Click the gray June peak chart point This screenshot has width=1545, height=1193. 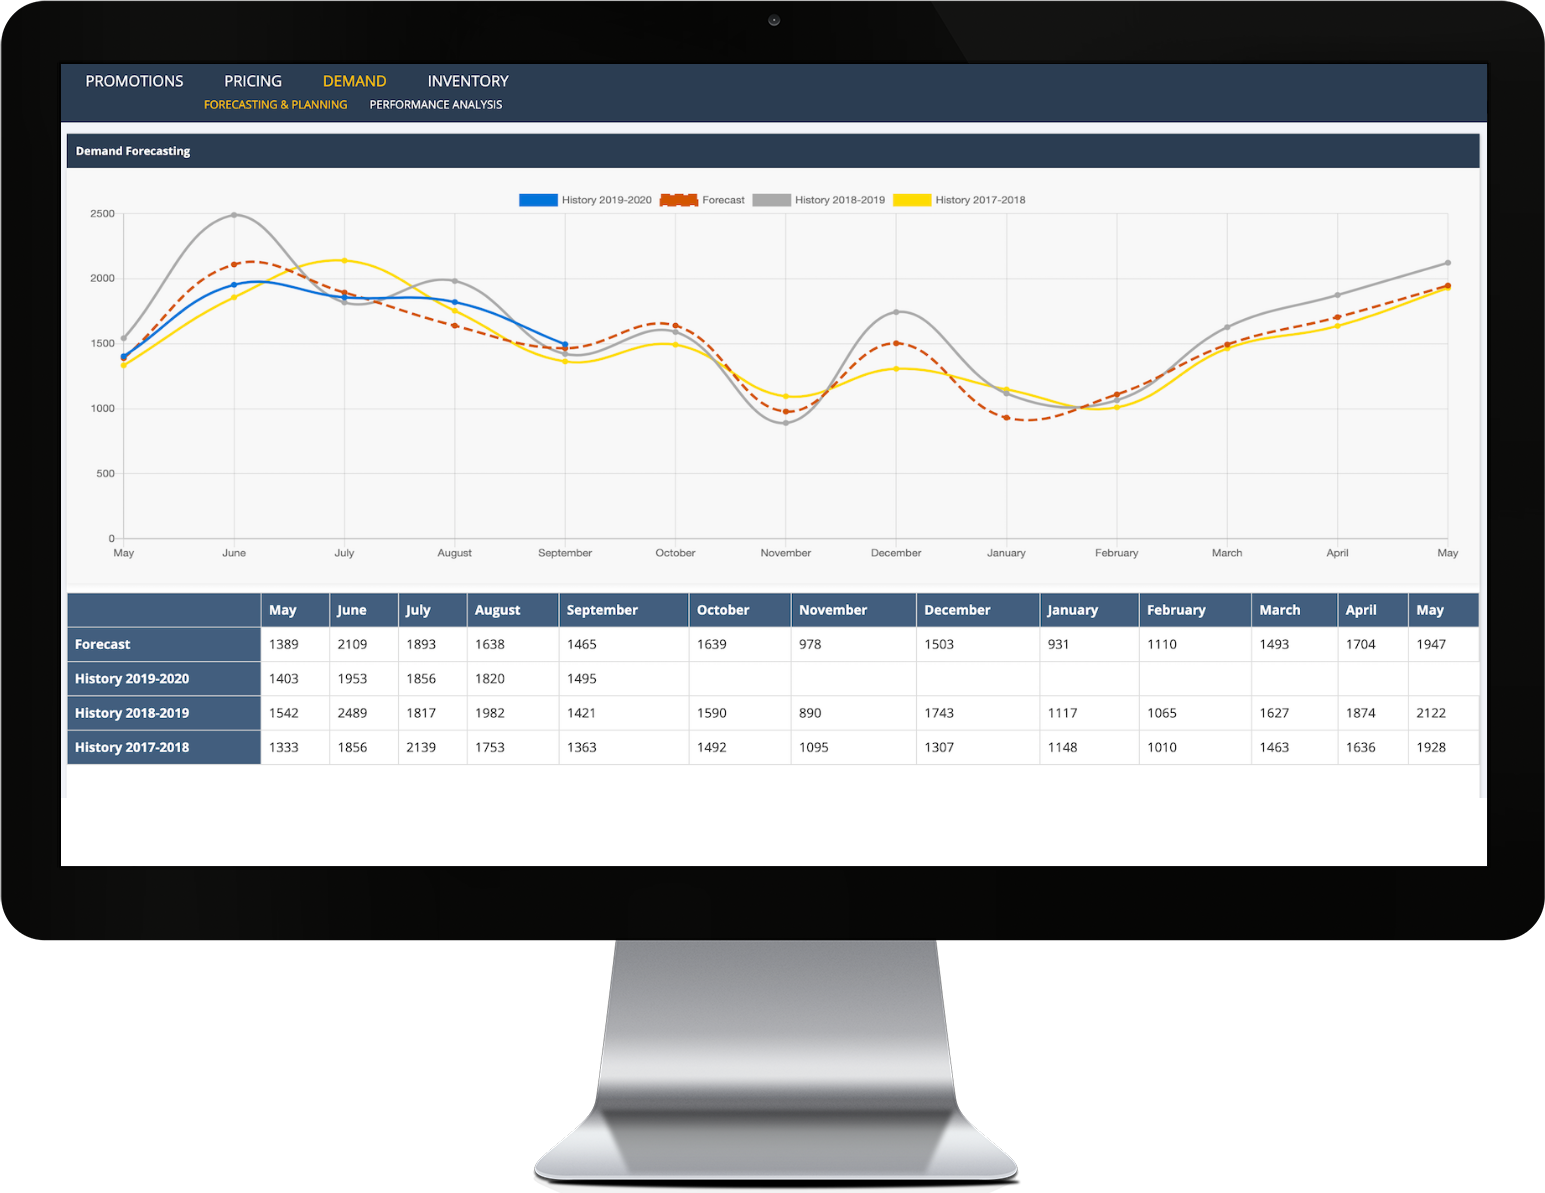234,215
